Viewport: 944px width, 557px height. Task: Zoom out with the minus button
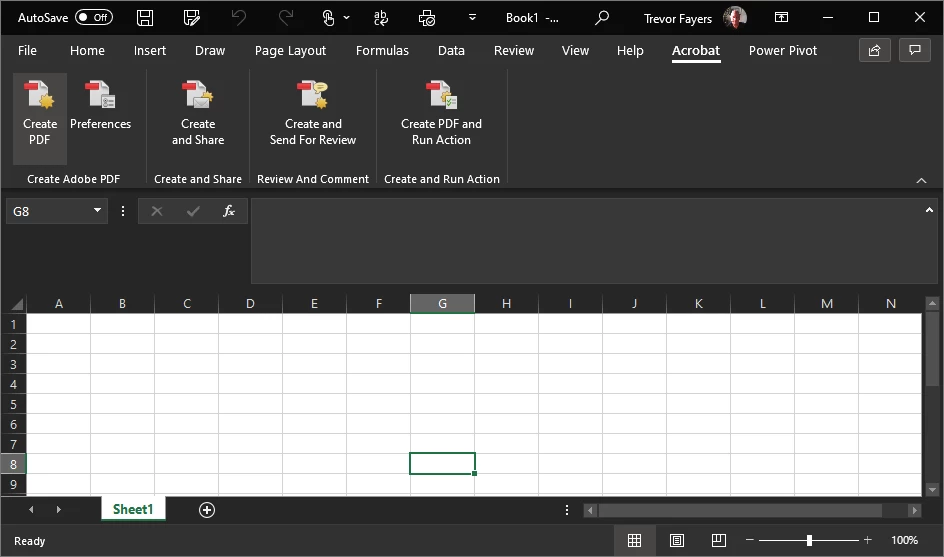click(x=750, y=540)
